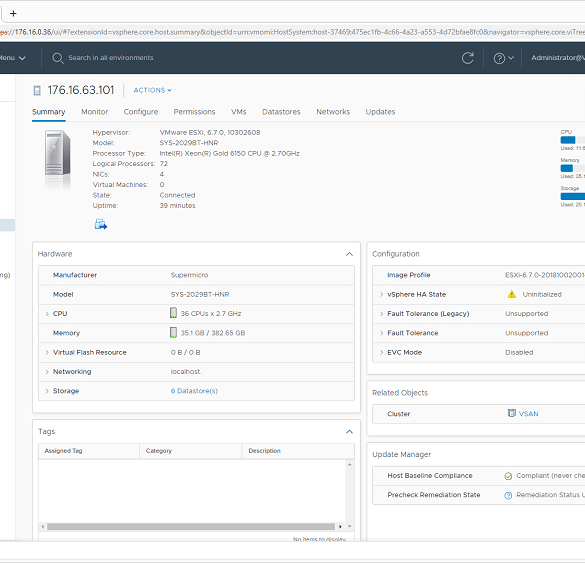This screenshot has height=563, width=585.
Task: Click the Memory usage bar
Action: point(573,168)
